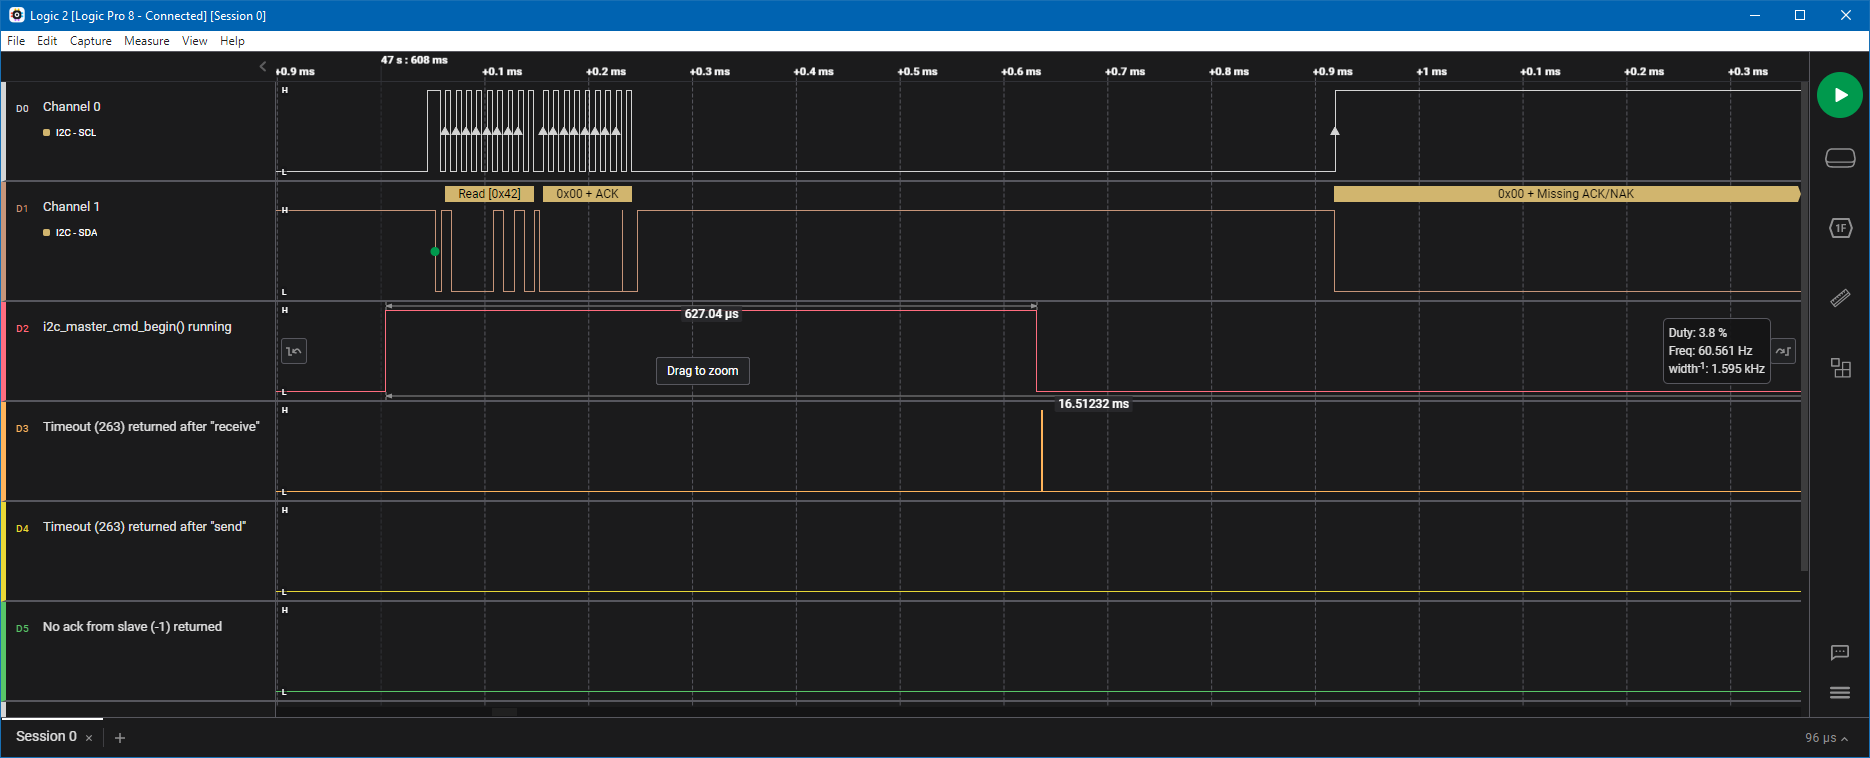The image size is (1870, 758).
Task: Select the Timeout (263) returned after "receive" label
Action: click(x=151, y=427)
